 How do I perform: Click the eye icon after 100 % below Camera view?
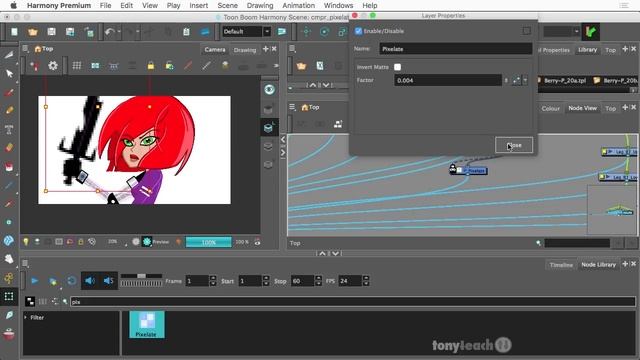pyautogui.click(x=257, y=242)
